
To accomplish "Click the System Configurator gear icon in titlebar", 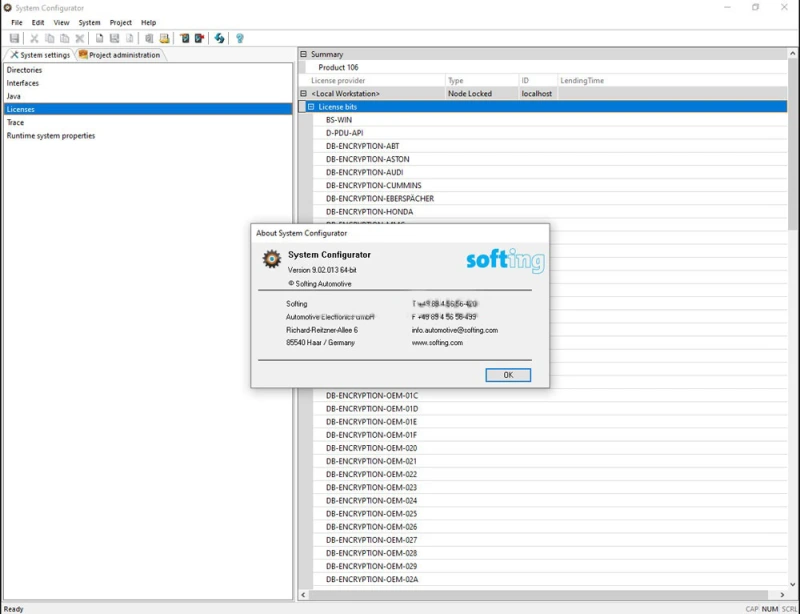I will pos(8,7).
